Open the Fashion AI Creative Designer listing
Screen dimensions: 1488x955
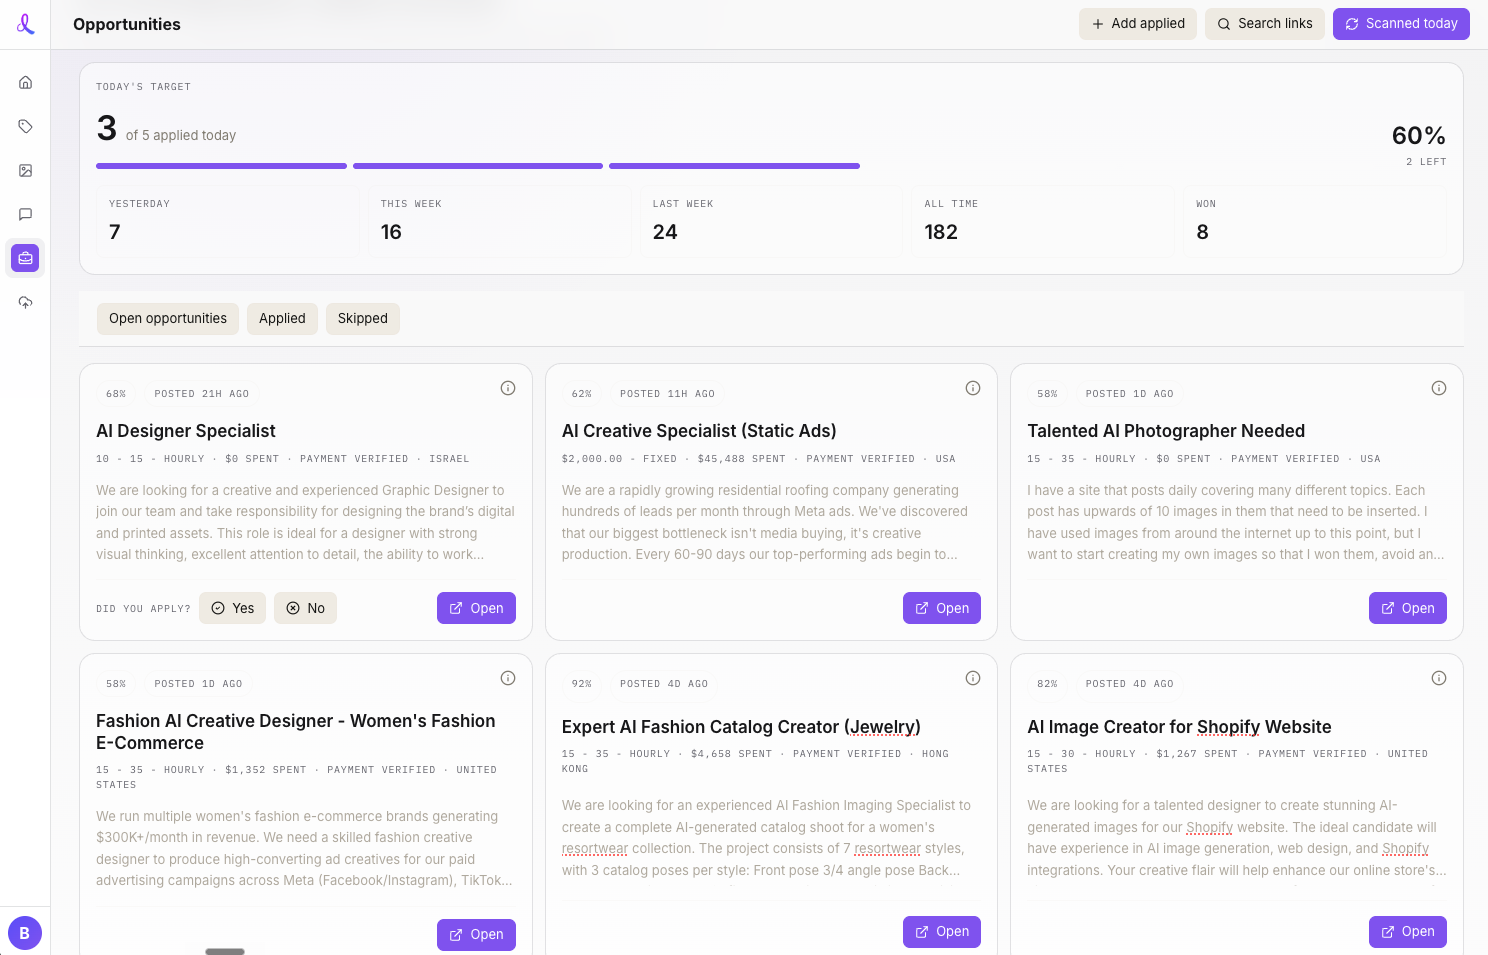(x=476, y=934)
